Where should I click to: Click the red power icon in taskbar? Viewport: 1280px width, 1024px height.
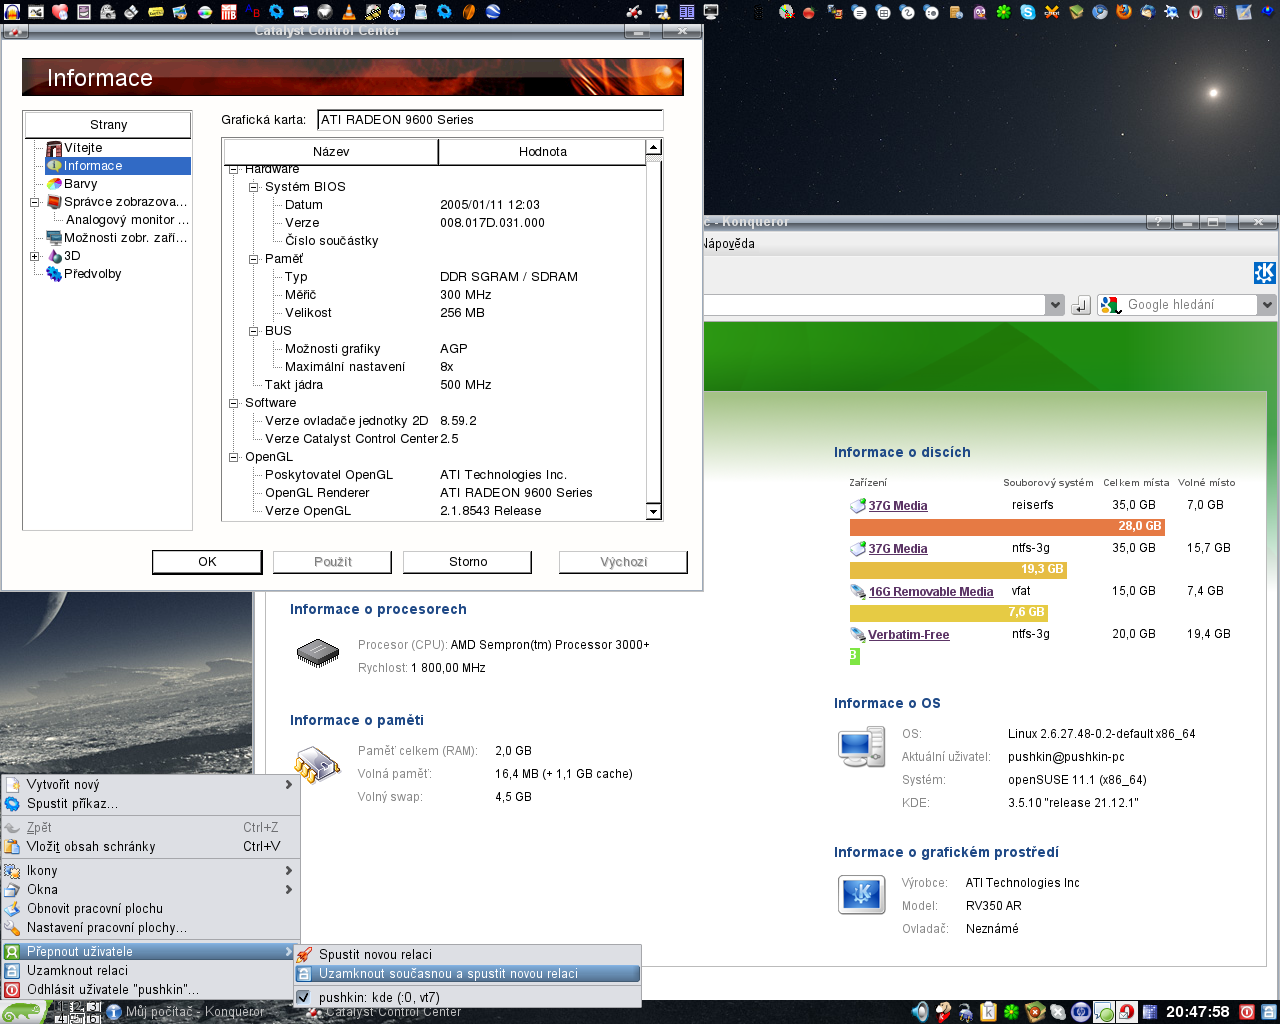[x=1247, y=1012]
